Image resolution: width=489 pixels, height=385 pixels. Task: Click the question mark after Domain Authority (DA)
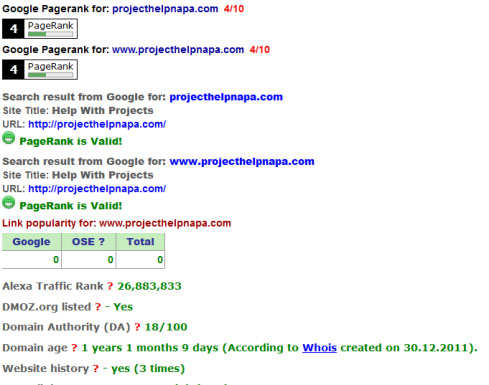[x=137, y=327]
